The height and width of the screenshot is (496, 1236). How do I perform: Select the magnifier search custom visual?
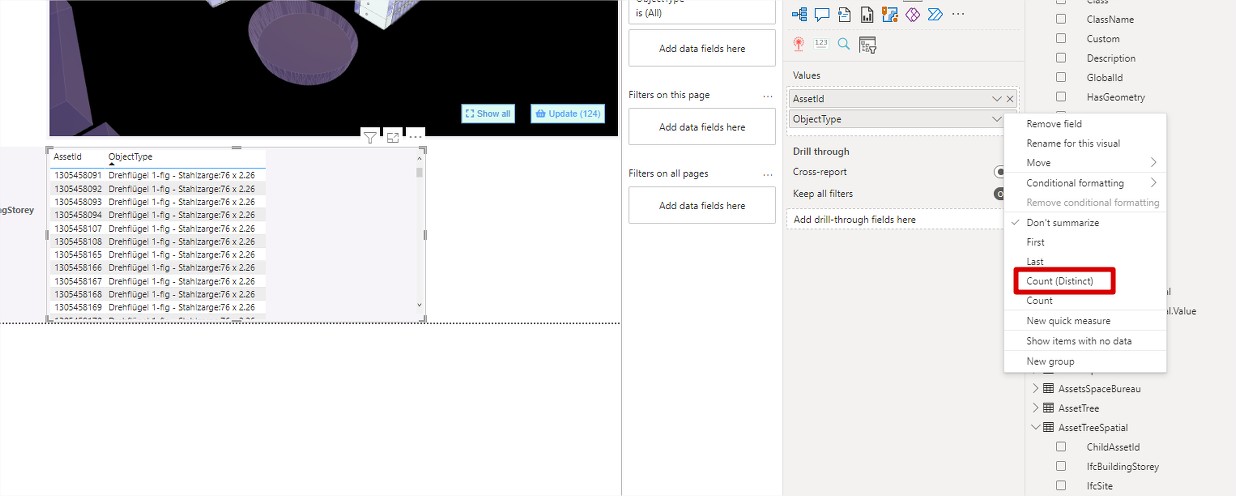[x=845, y=44]
